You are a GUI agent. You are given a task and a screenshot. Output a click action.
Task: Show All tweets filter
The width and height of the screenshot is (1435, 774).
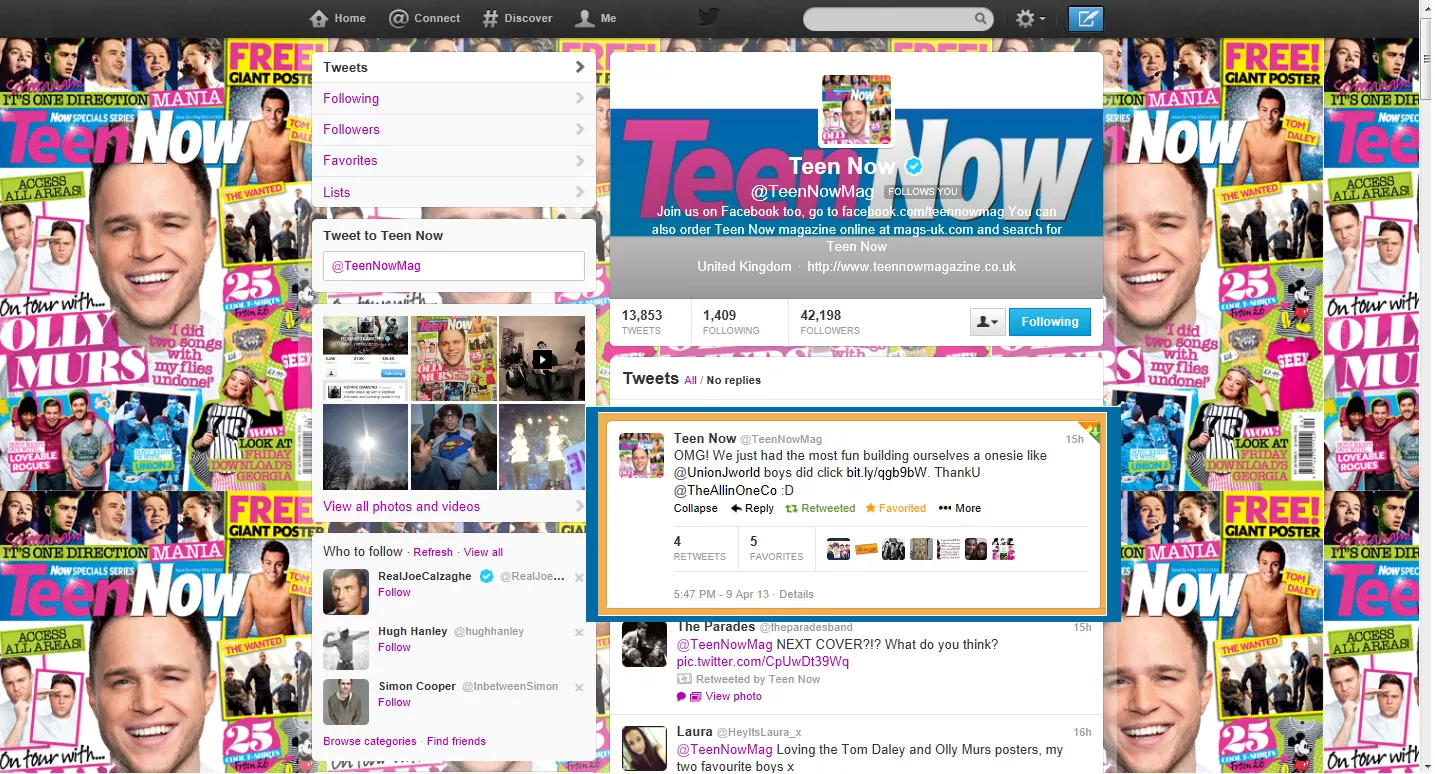click(690, 380)
